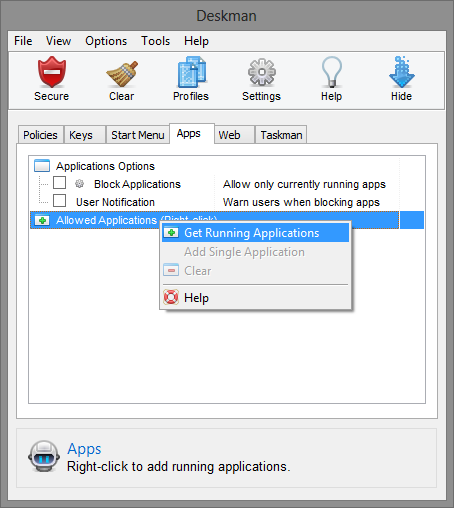Switch to the Keys tab
The image size is (454, 508).
click(85, 135)
